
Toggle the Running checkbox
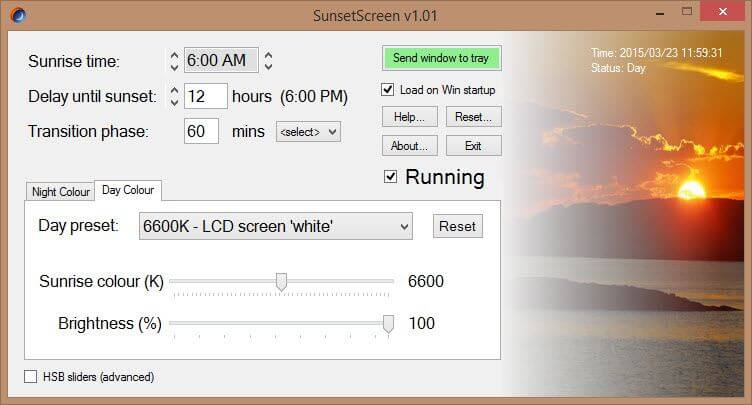pos(390,177)
